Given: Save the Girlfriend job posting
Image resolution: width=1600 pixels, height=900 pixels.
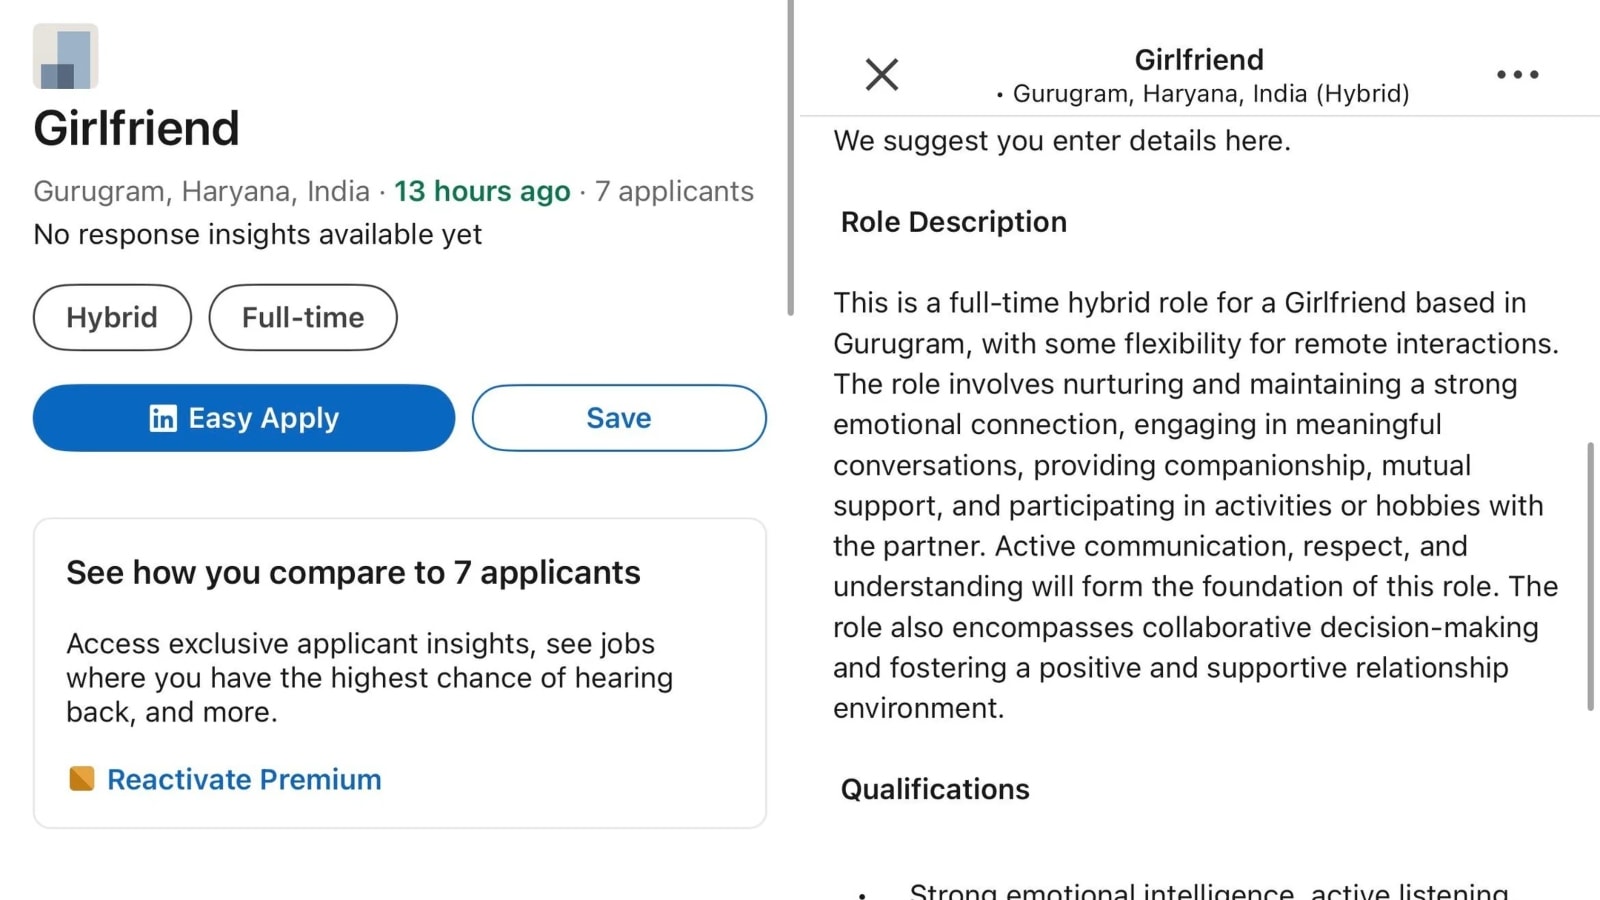Looking at the screenshot, I should [618, 418].
